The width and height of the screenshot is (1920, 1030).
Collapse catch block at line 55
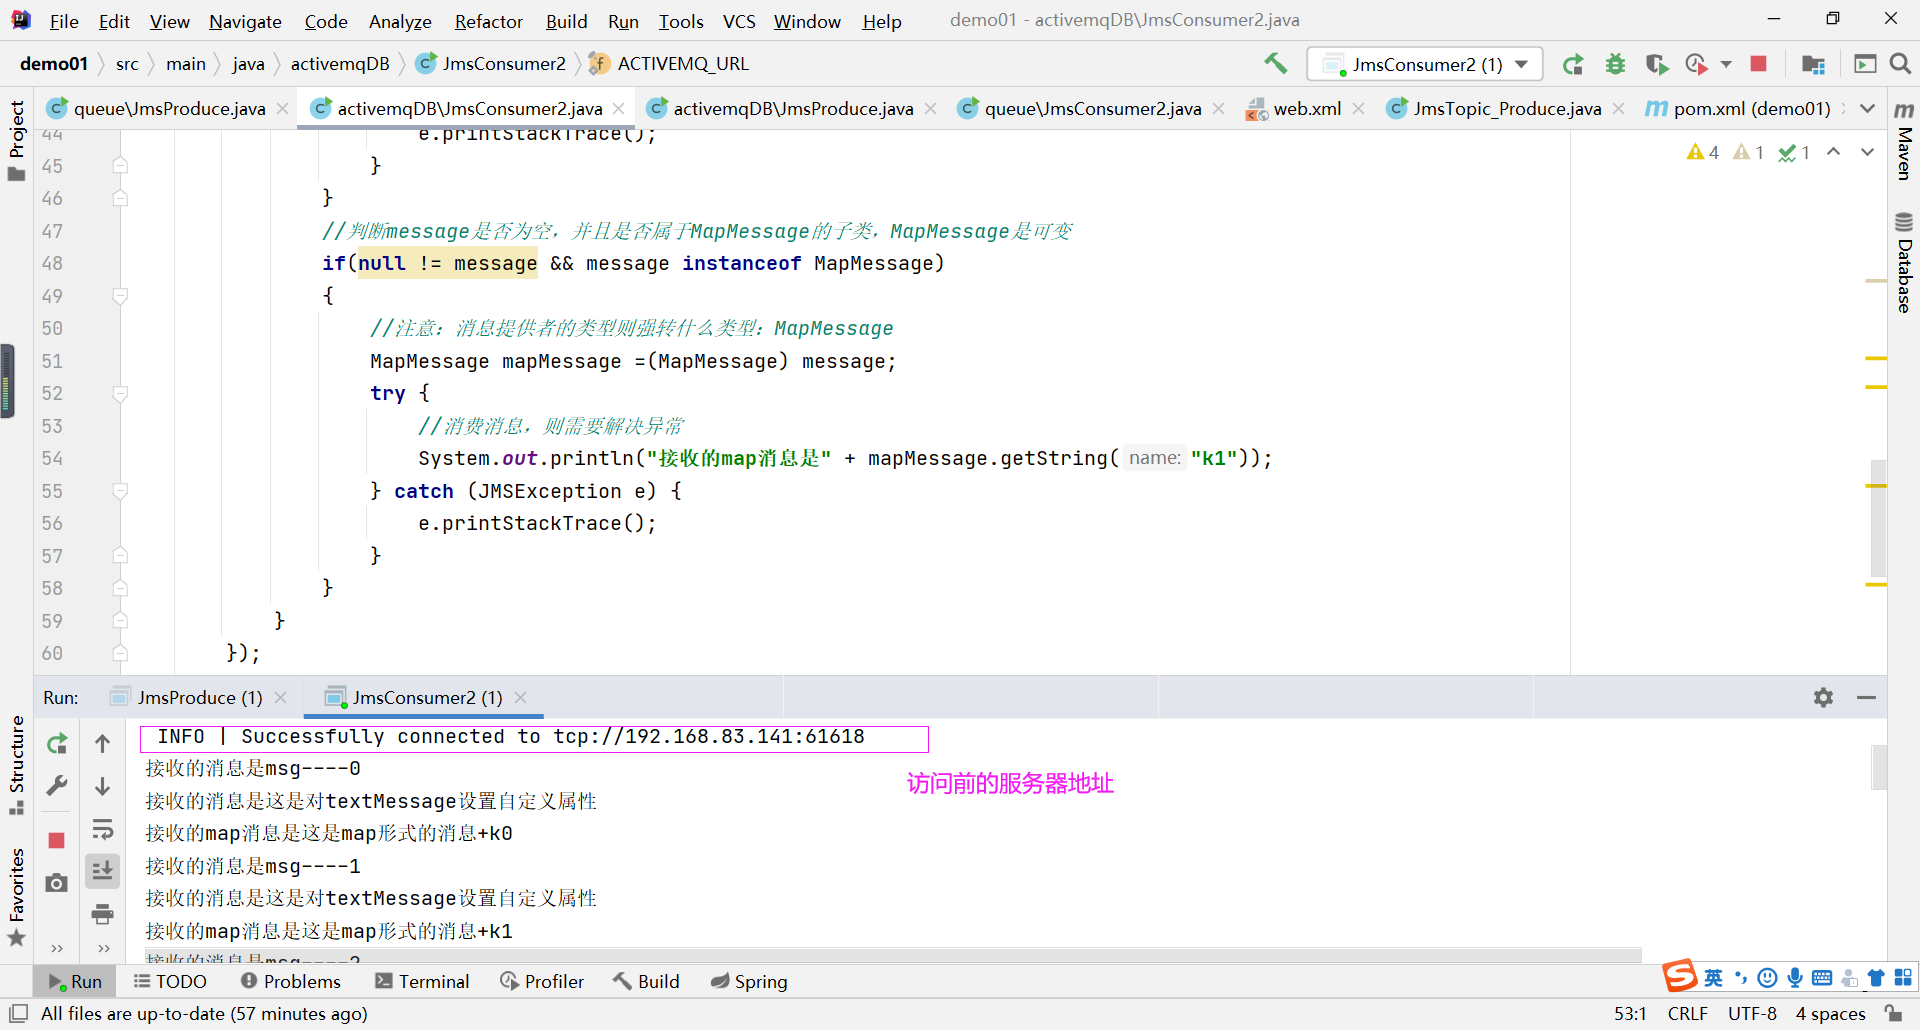(x=120, y=491)
